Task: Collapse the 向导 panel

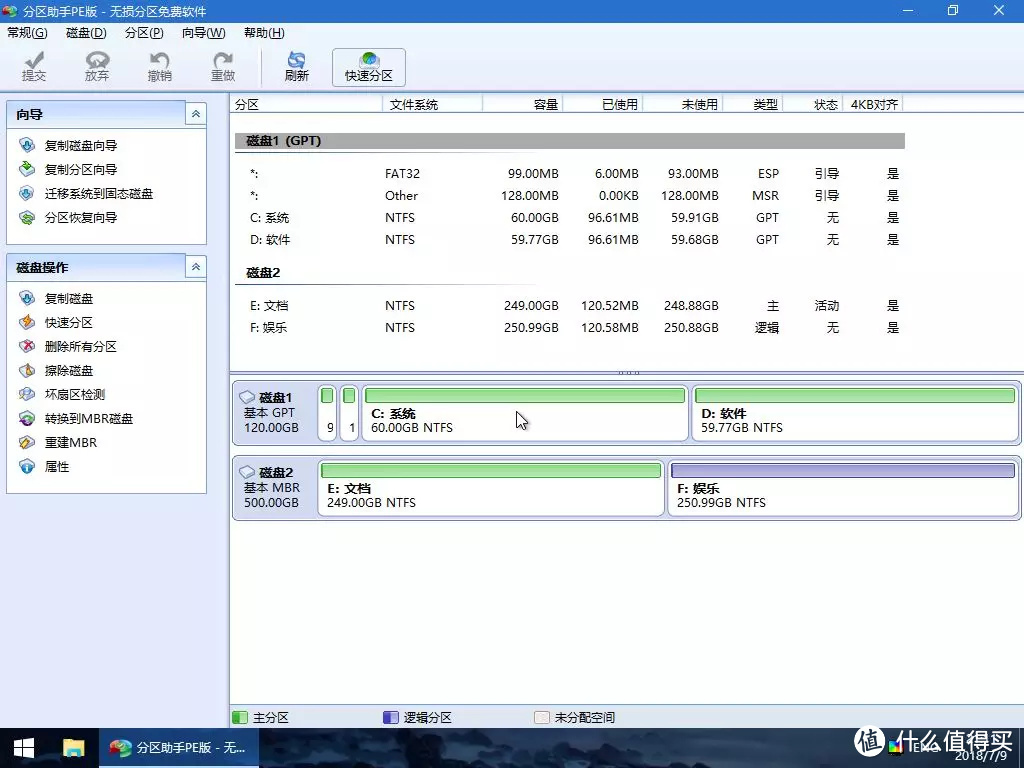Action: point(195,113)
